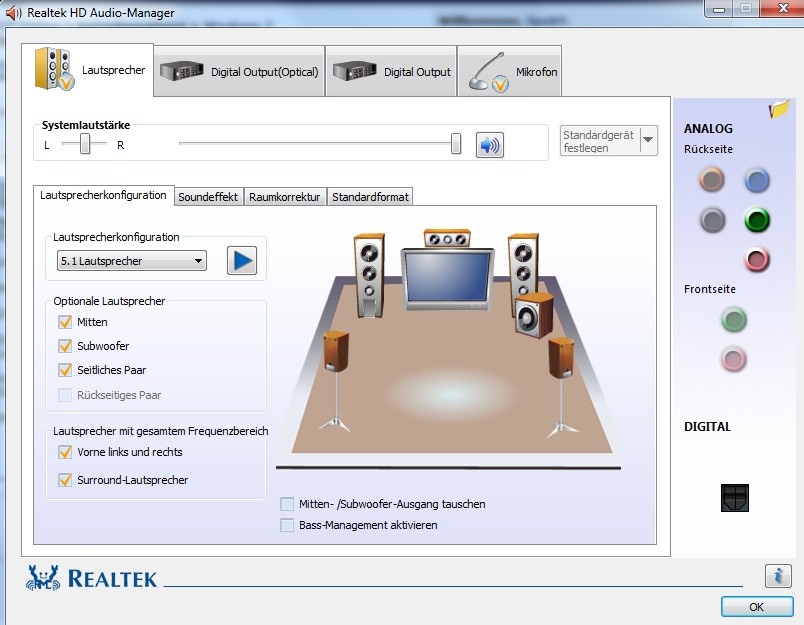The image size is (804, 625).
Task: Click the pink front panel jack
Action: [x=734, y=358]
